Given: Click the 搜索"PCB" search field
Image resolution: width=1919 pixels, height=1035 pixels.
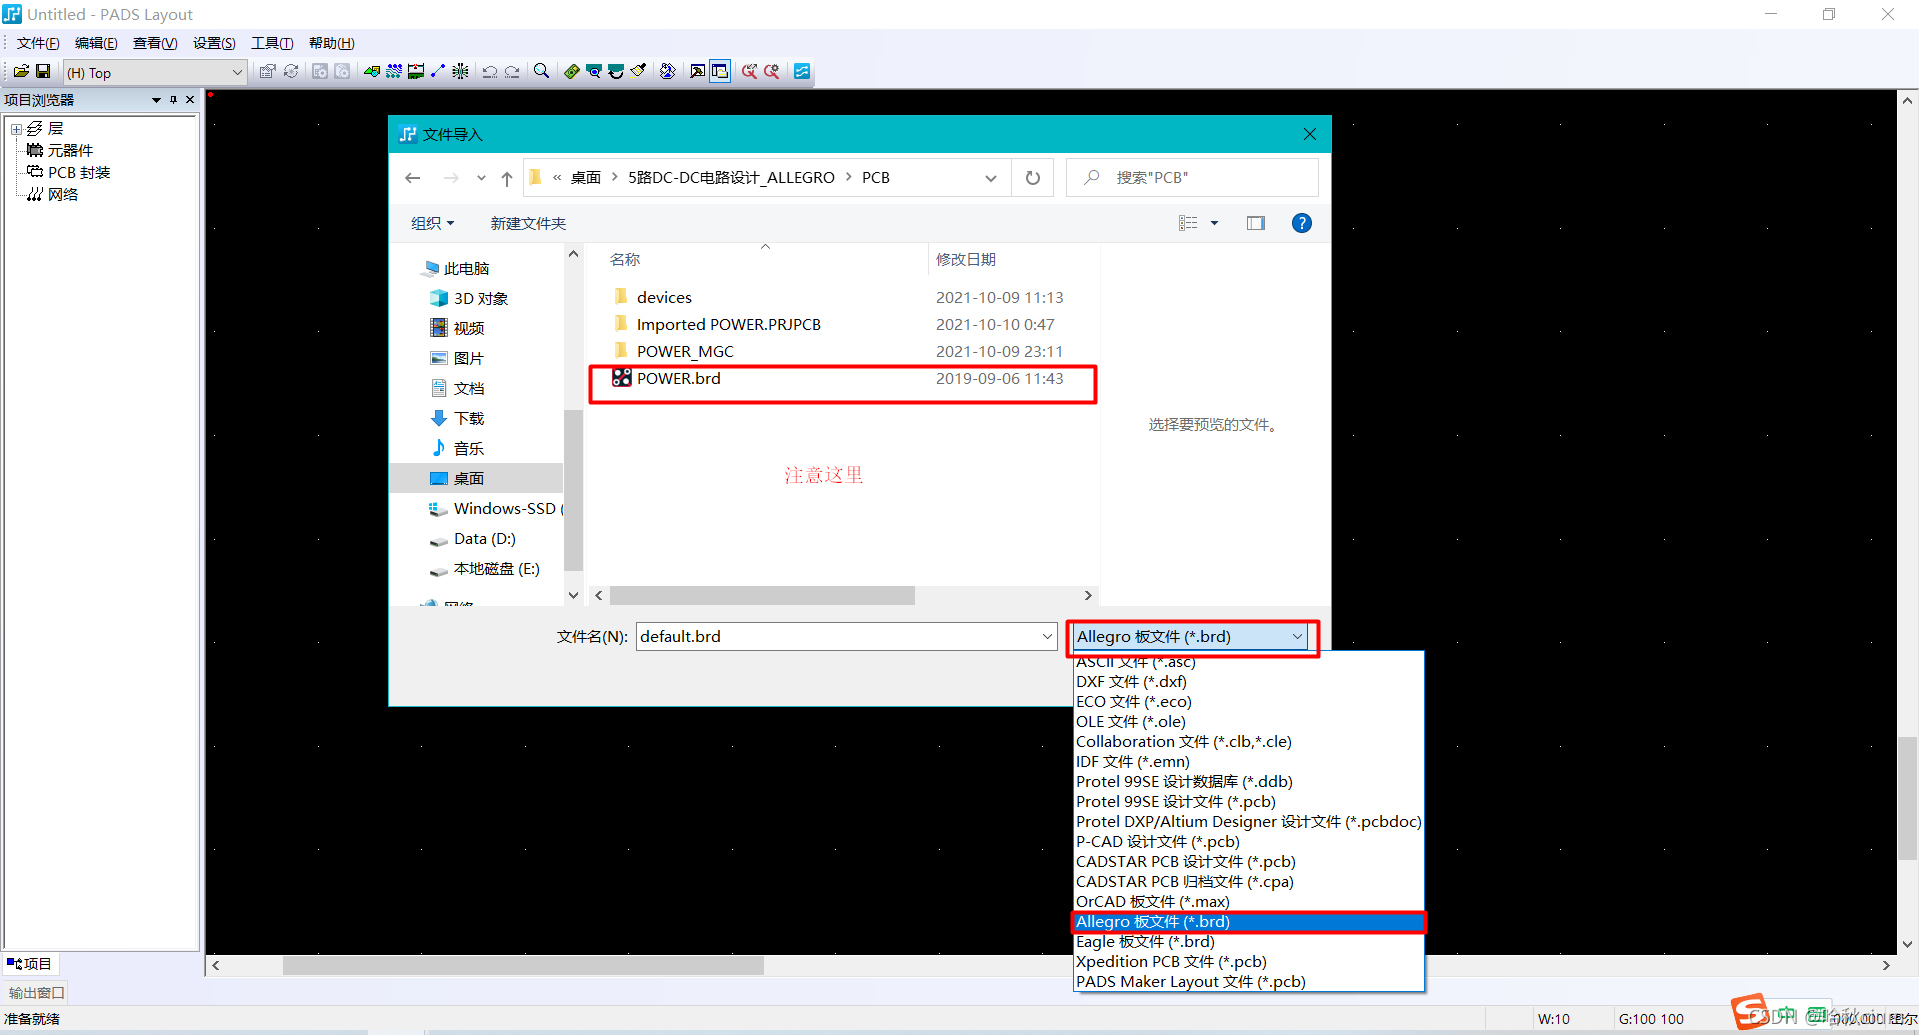Looking at the screenshot, I should (x=1192, y=178).
